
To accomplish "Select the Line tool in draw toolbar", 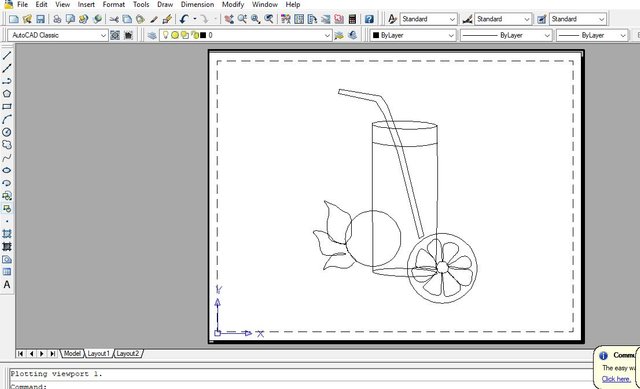I will pos(7,56).
